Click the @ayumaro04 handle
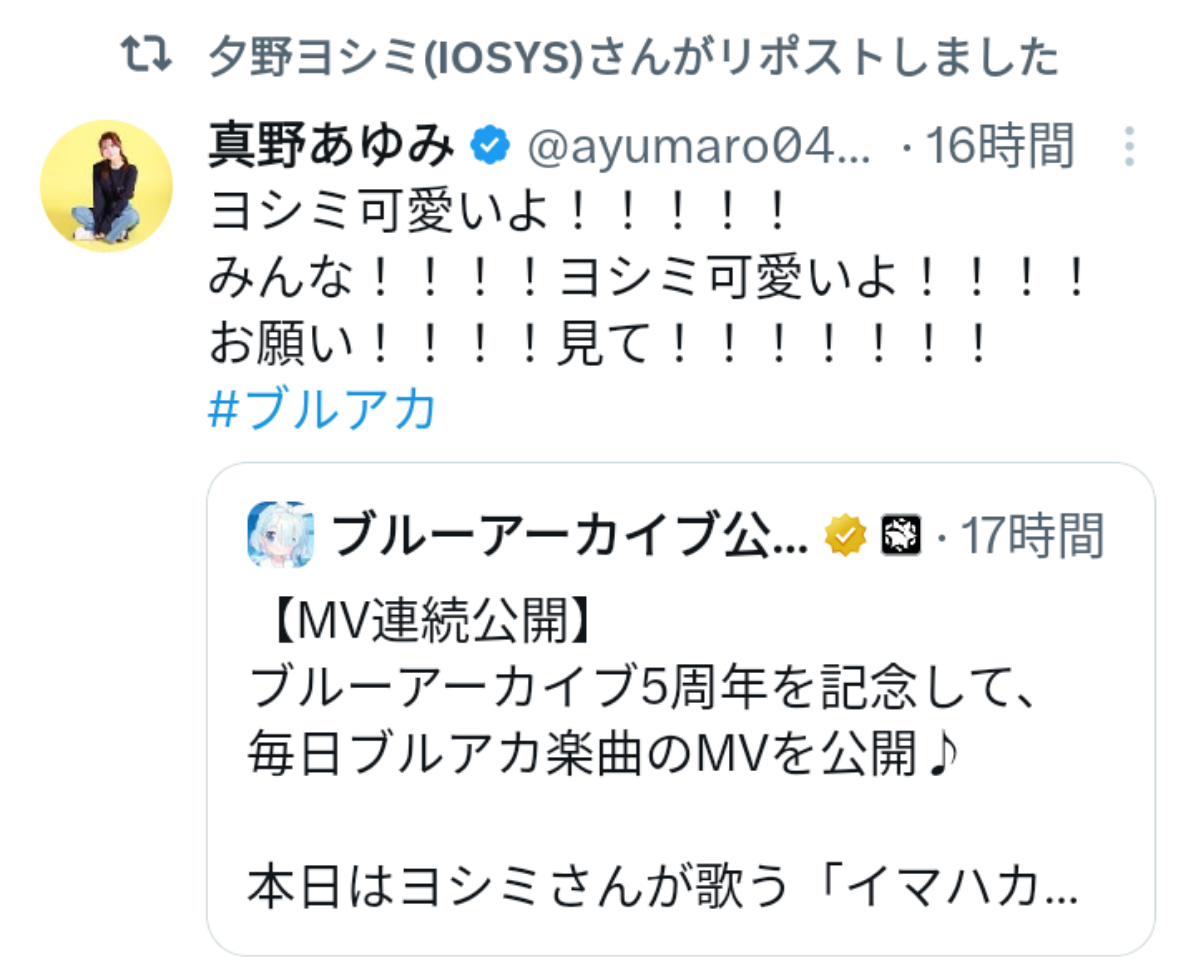Viewport: 1196px width, 960px height. coord(698,146)
